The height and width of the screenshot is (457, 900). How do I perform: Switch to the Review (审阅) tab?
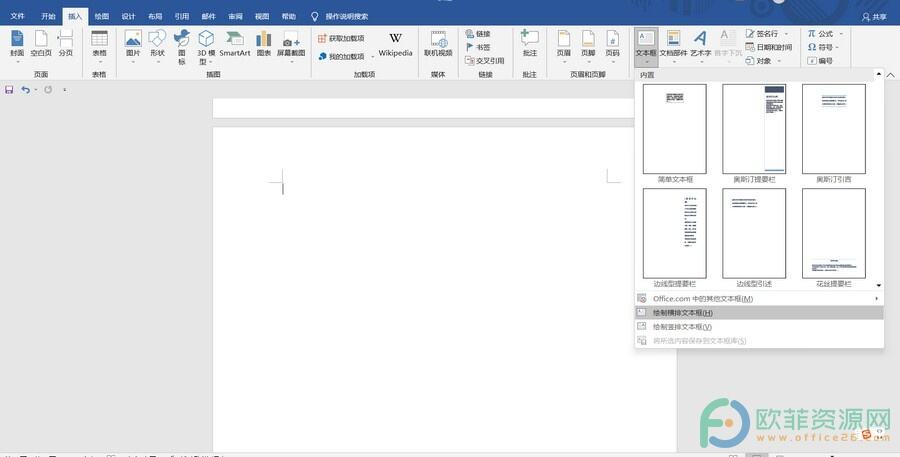tap(235, 17)
